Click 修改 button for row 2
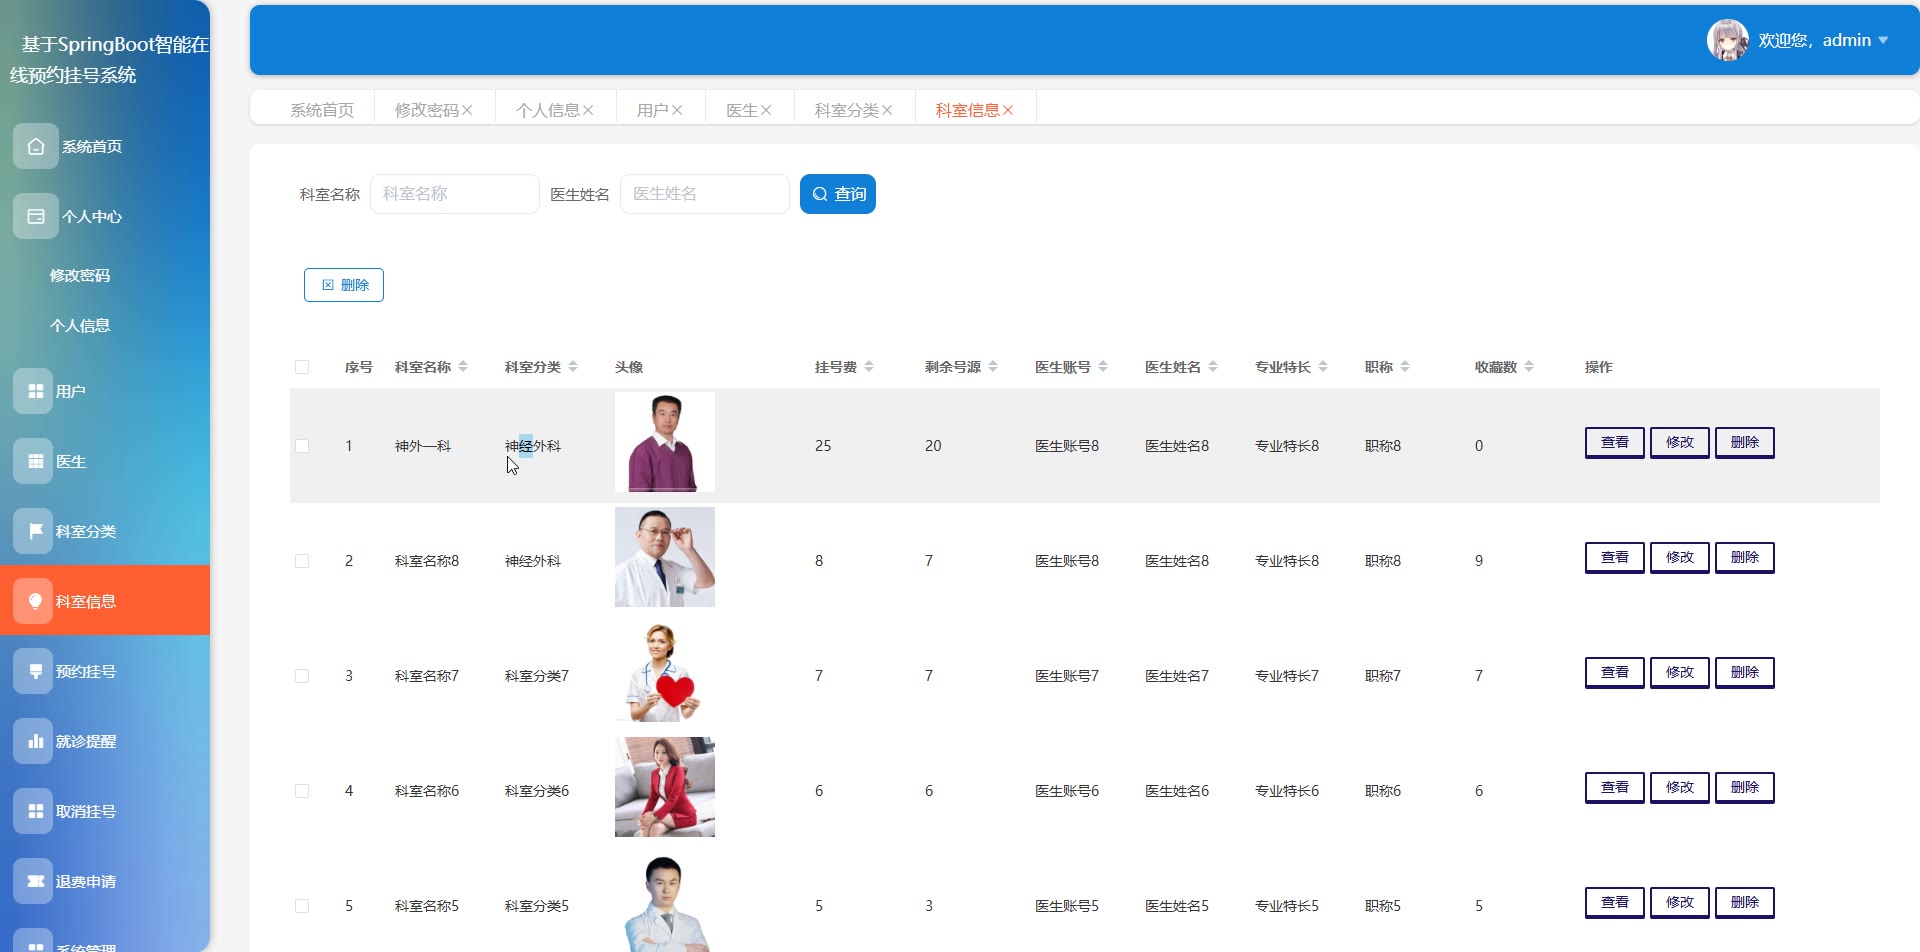Image resolution: width=1920 pixels, height=952 pixels. click(1679, 557)
